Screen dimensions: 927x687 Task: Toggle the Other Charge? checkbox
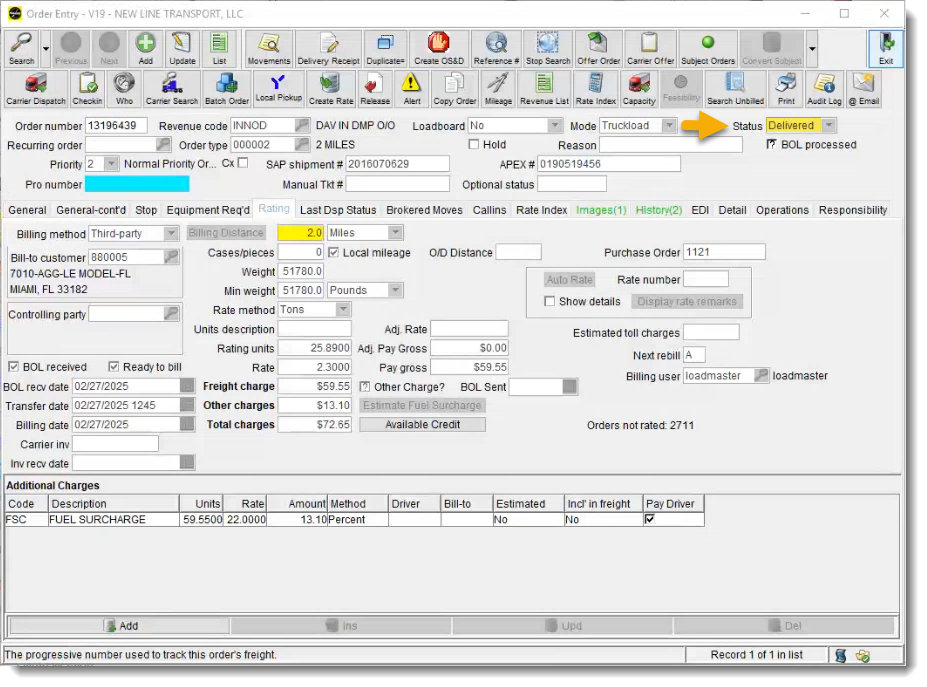tap(365, 387)
